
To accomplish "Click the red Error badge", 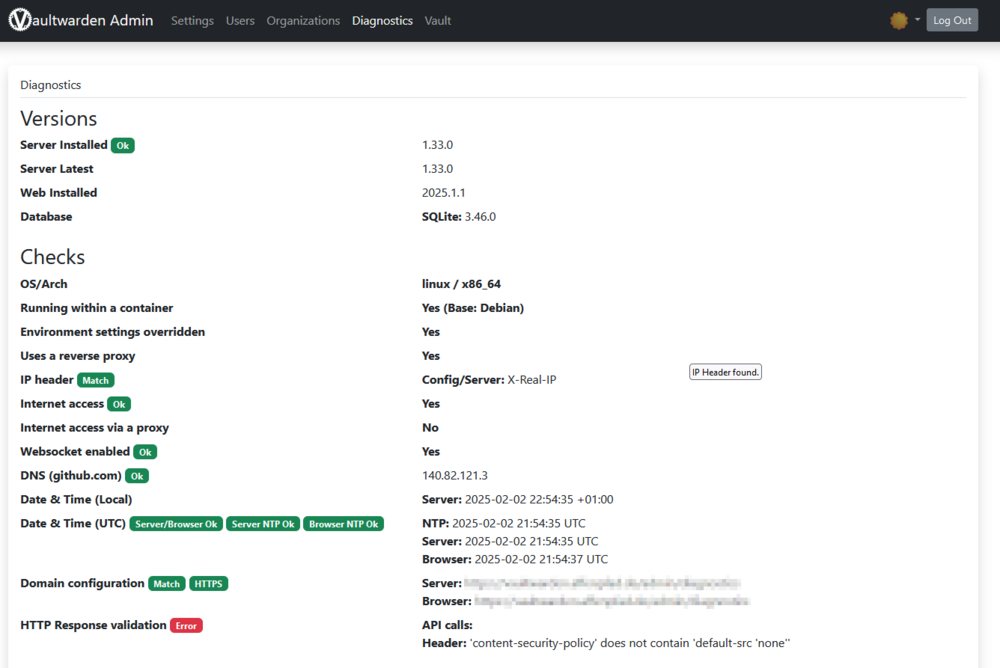I will coord(186,626).
